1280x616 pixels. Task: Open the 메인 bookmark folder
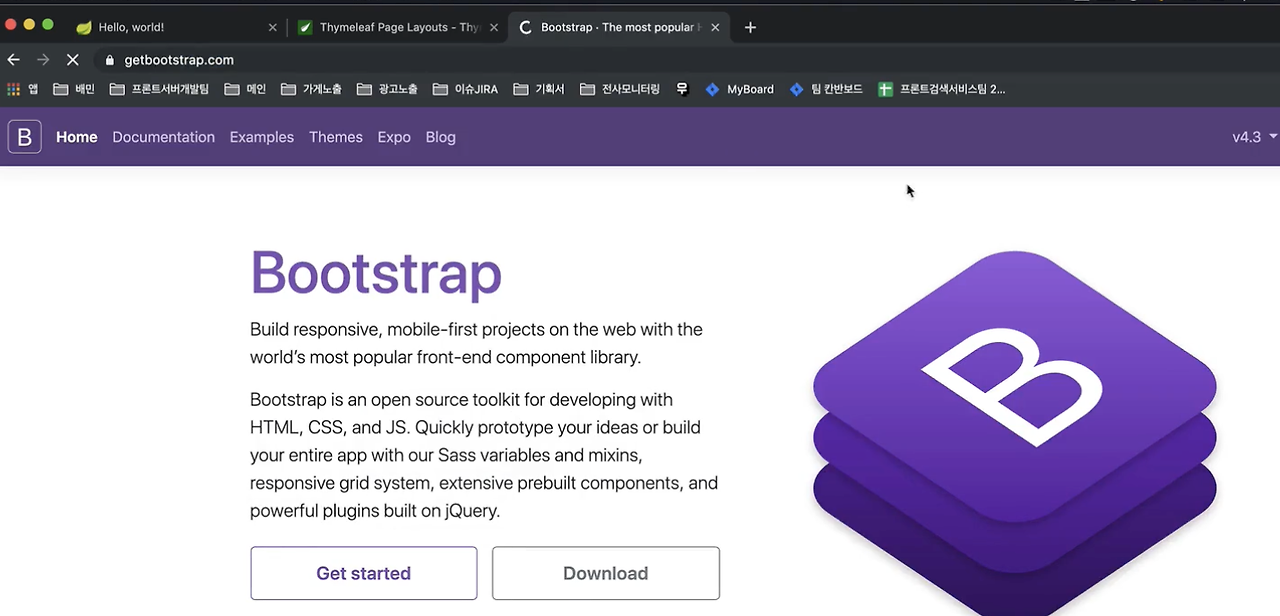click(245, 89)
